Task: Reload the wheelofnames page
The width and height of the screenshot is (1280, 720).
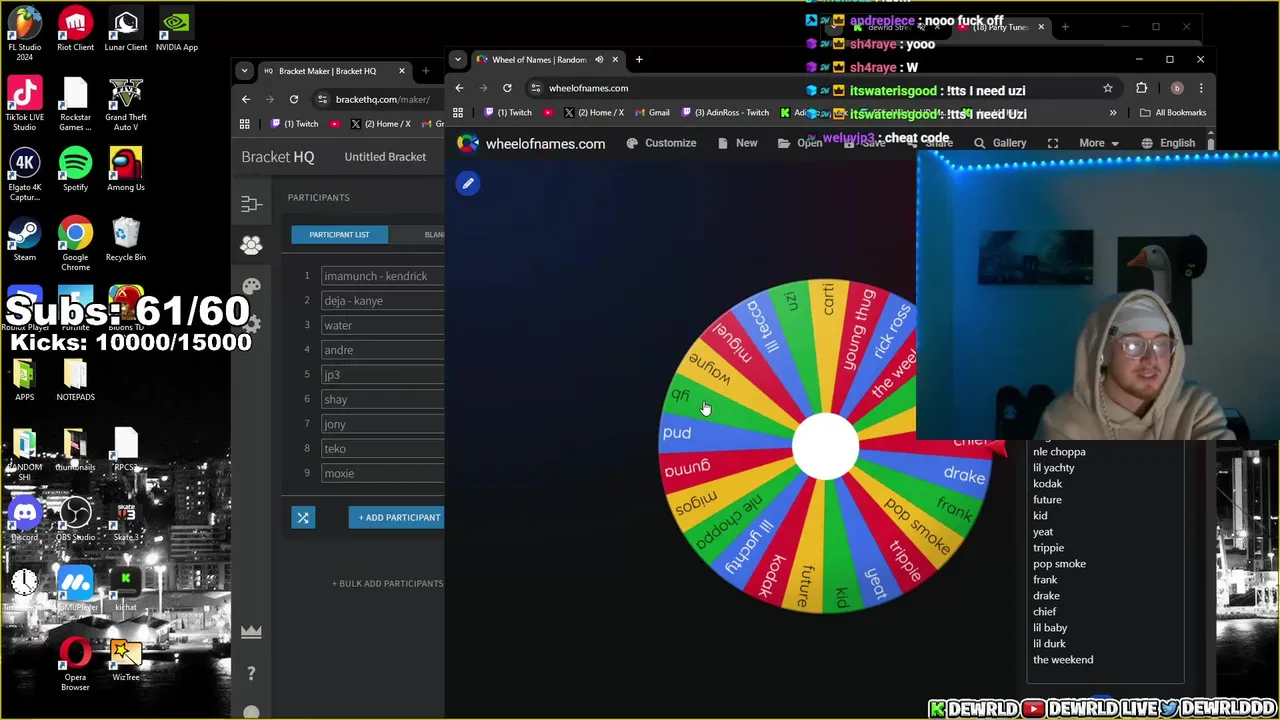Action: click(507, 88)
